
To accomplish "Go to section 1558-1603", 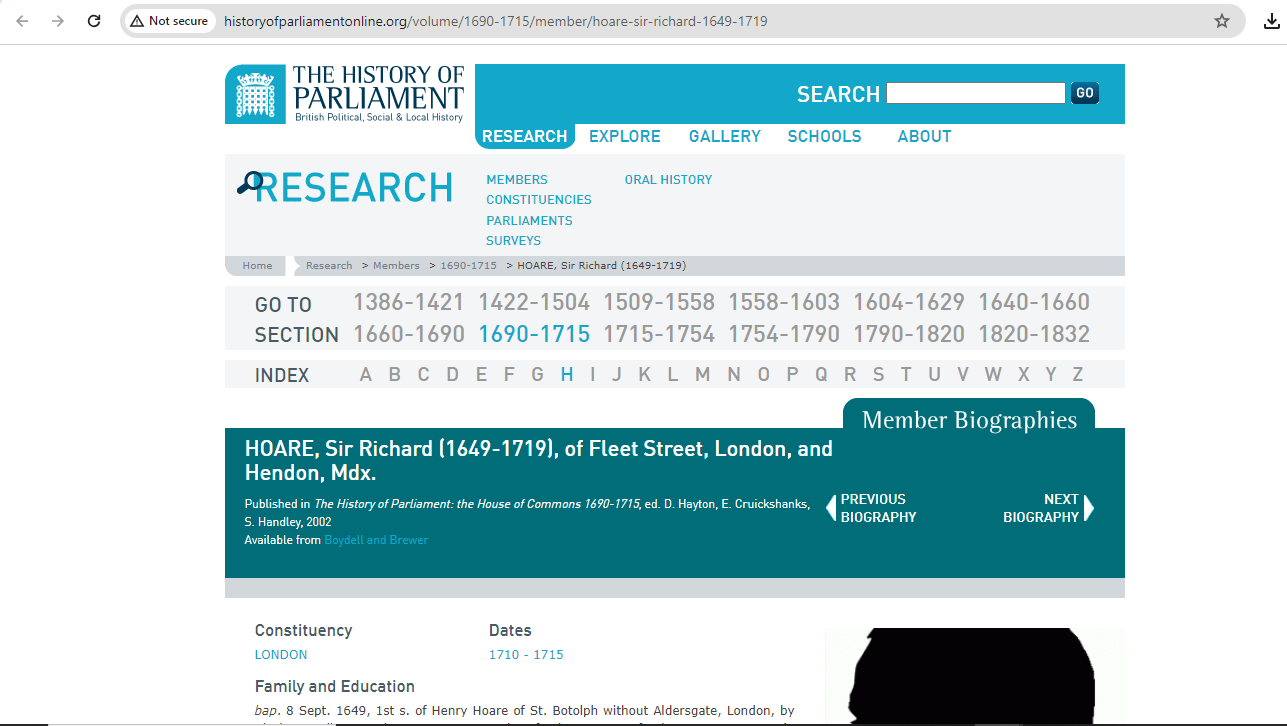I will (x=784, y=302).
